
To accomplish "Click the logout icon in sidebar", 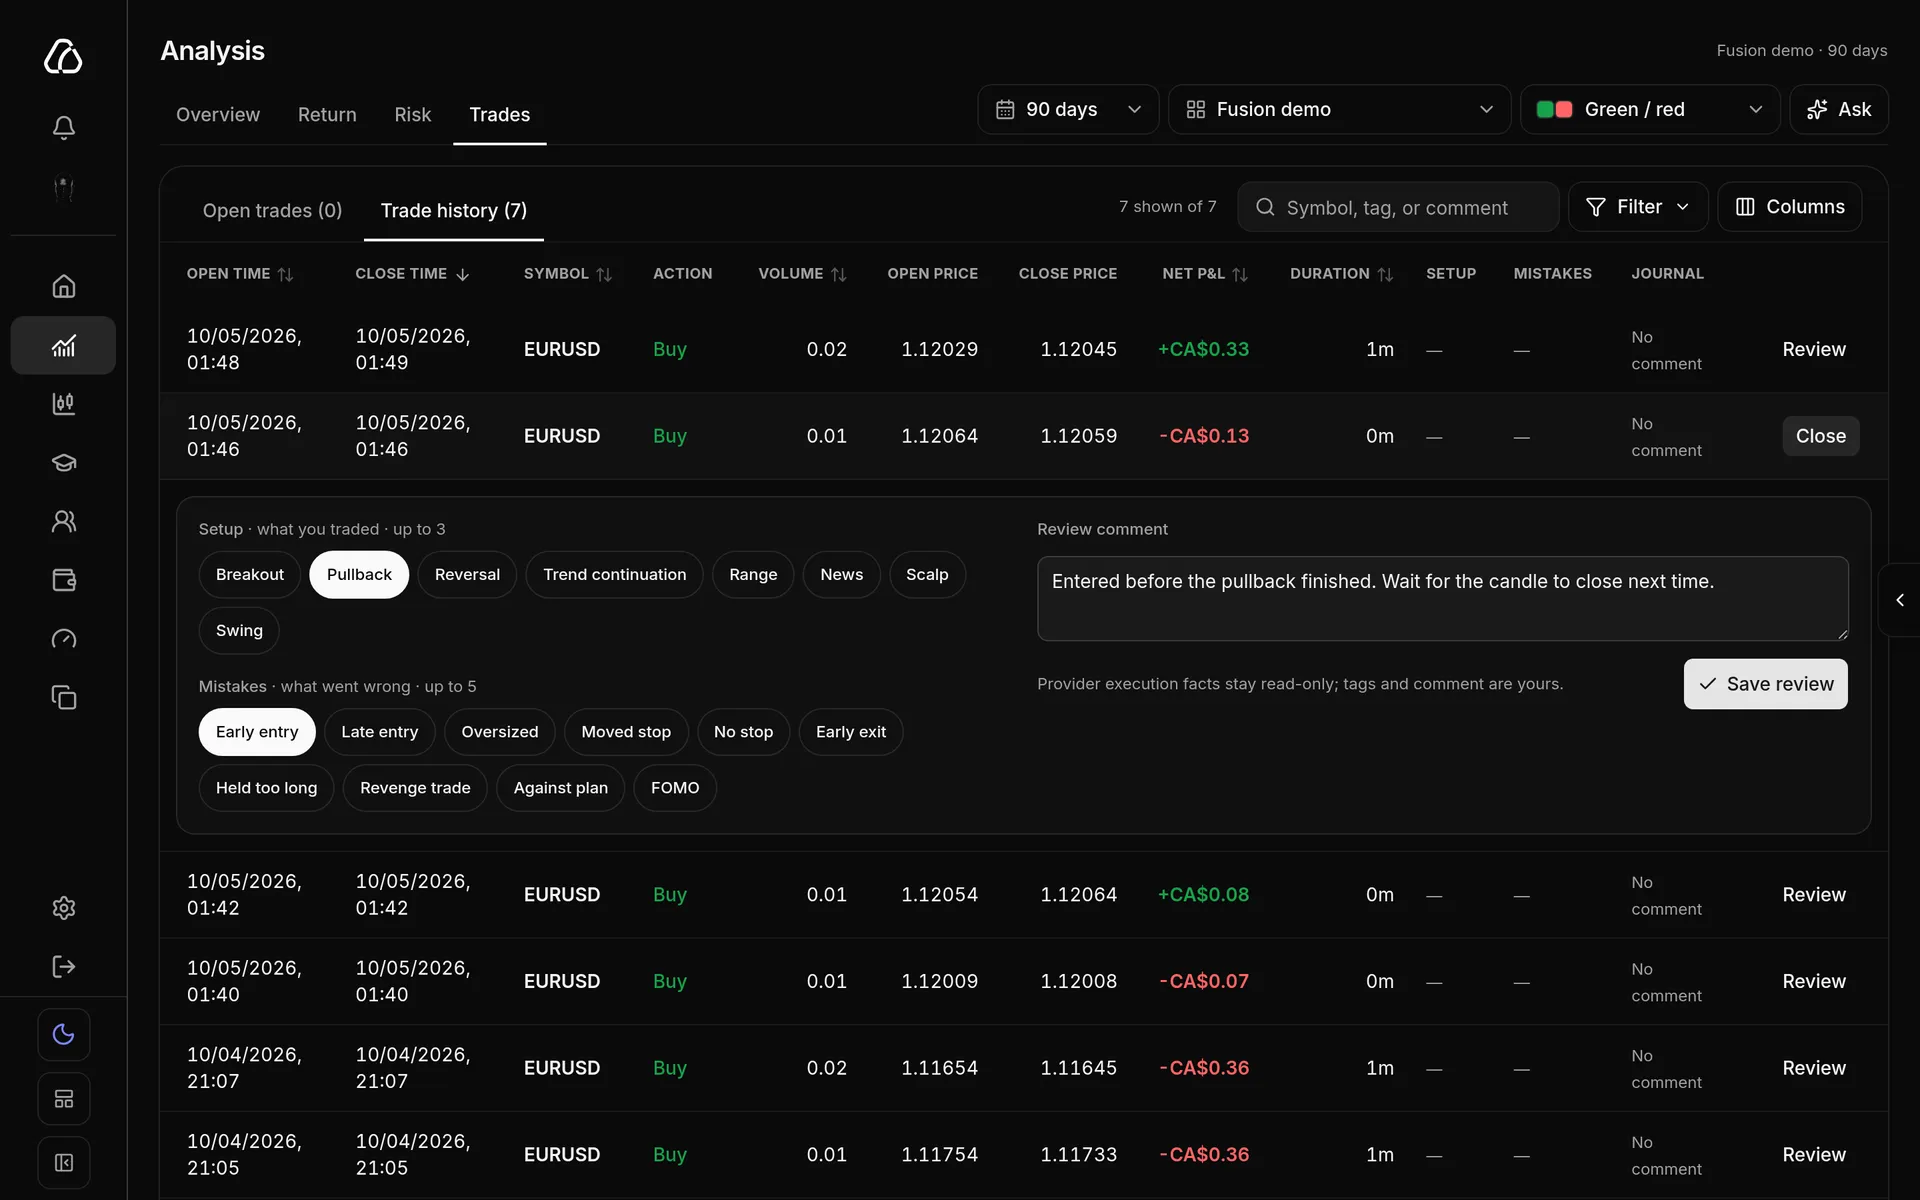I will coord(63,966).
